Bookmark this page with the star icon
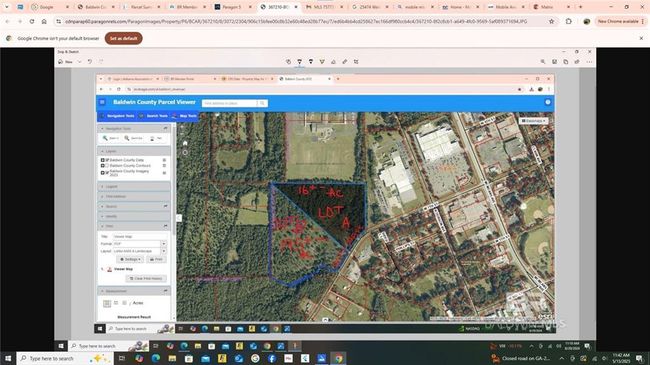 [x=551, y=21]
